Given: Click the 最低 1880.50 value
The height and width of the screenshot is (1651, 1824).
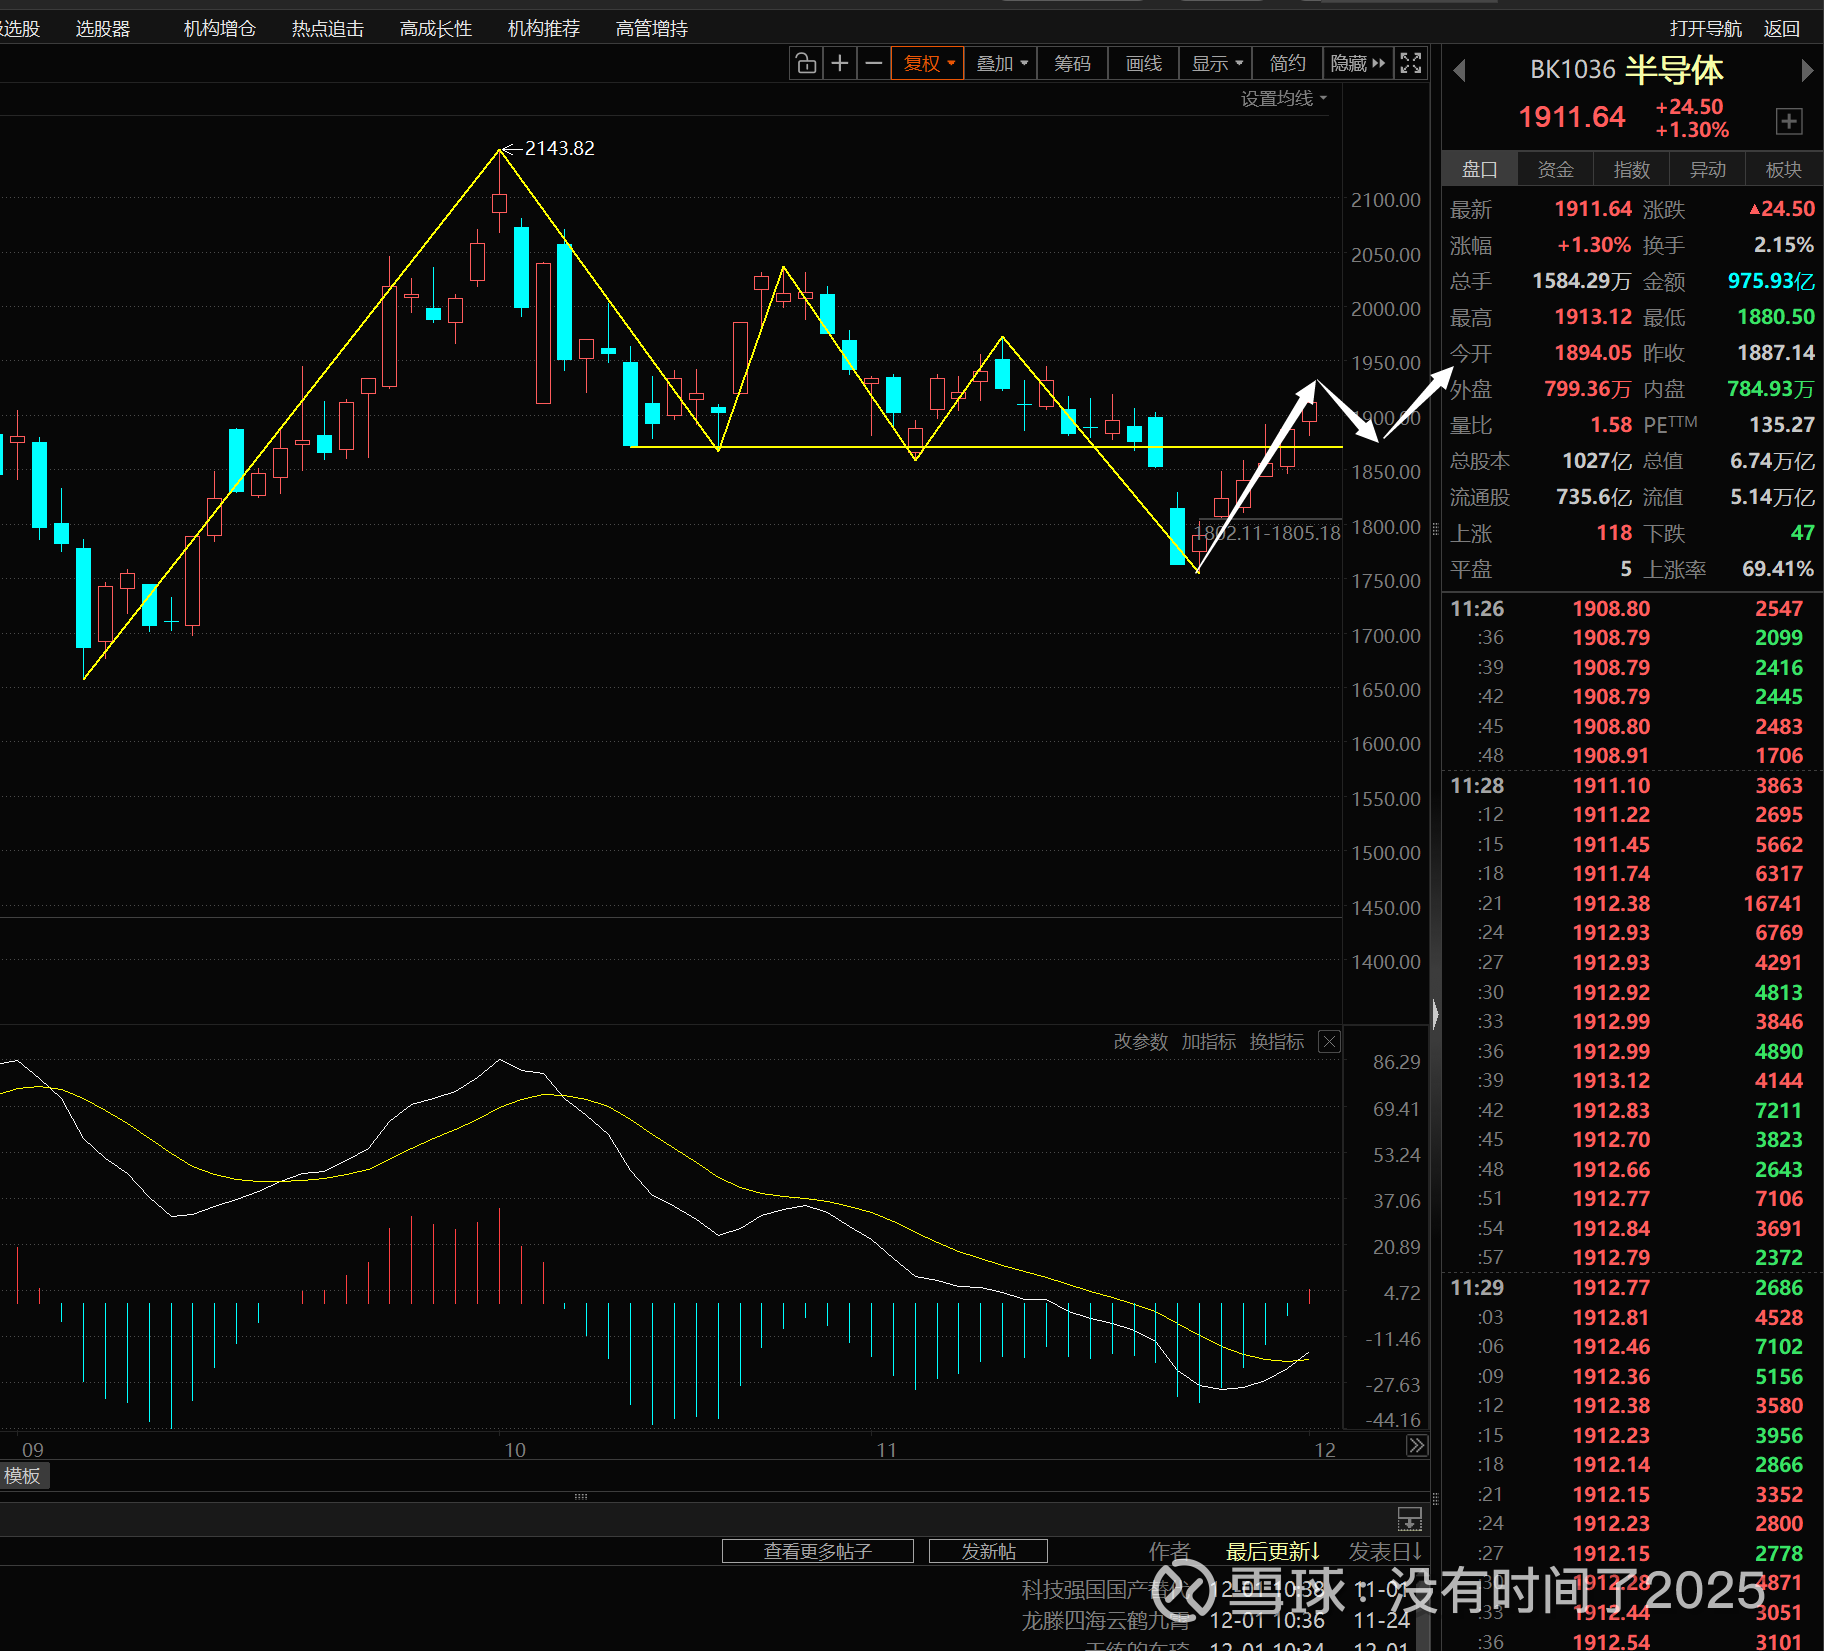Looking at the screenshot, I should pos(1776,317).
